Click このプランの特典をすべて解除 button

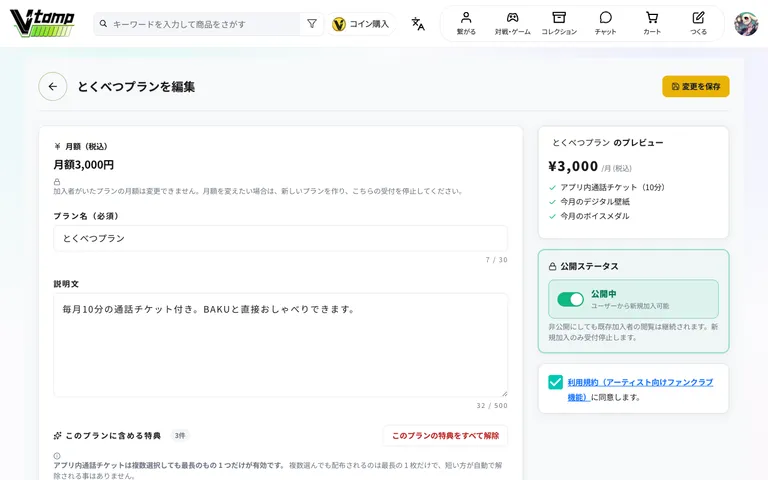click(x=445, y=435)
